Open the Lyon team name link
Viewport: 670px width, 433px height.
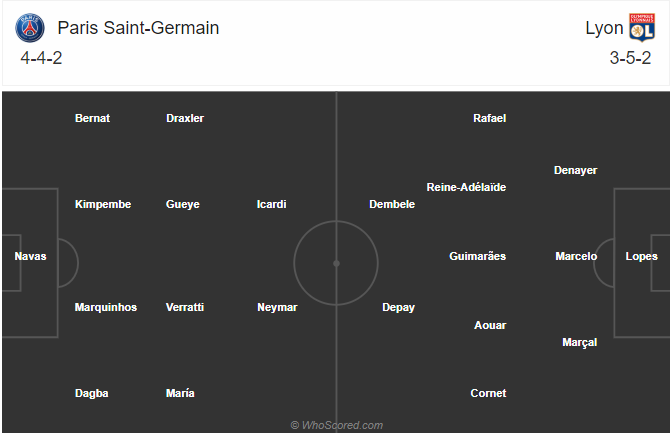coord(604,28)
